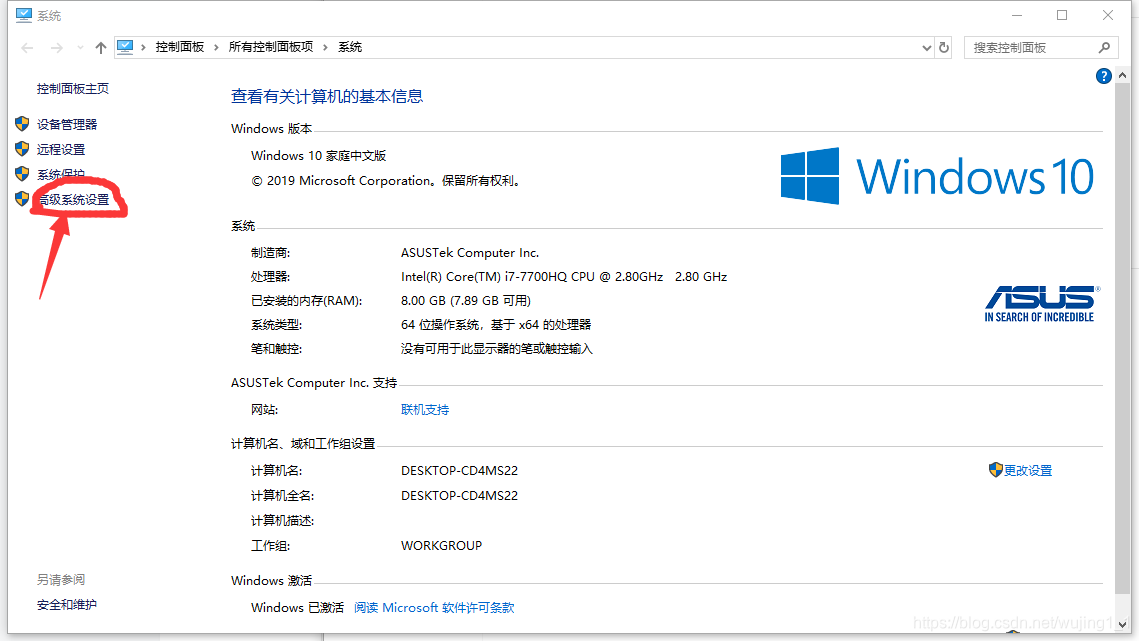This screenshot has height=641, width=1139.
Task: Select 64 位操作系统 system type text
Action: click(495, 325)
